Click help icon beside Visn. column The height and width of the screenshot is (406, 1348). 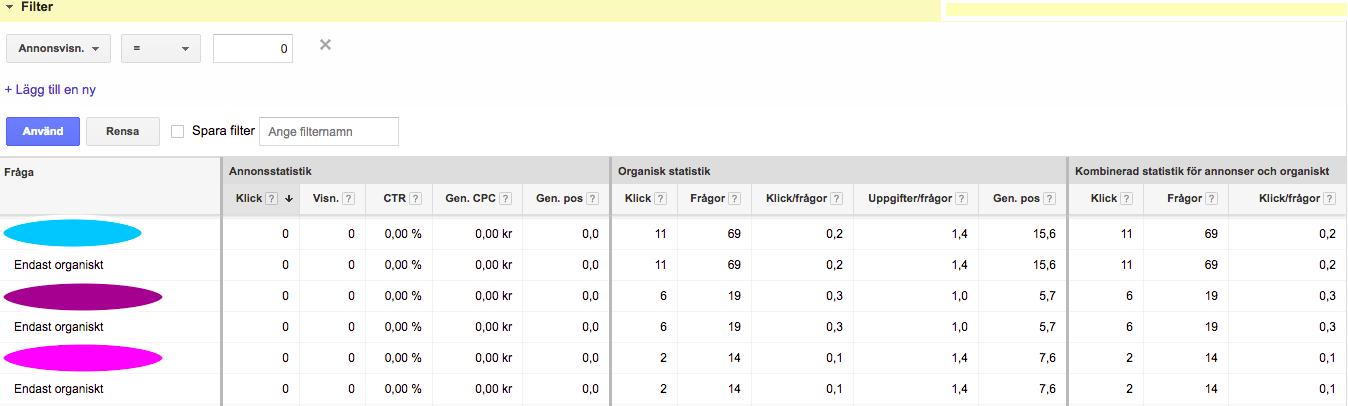click(348, 199)
